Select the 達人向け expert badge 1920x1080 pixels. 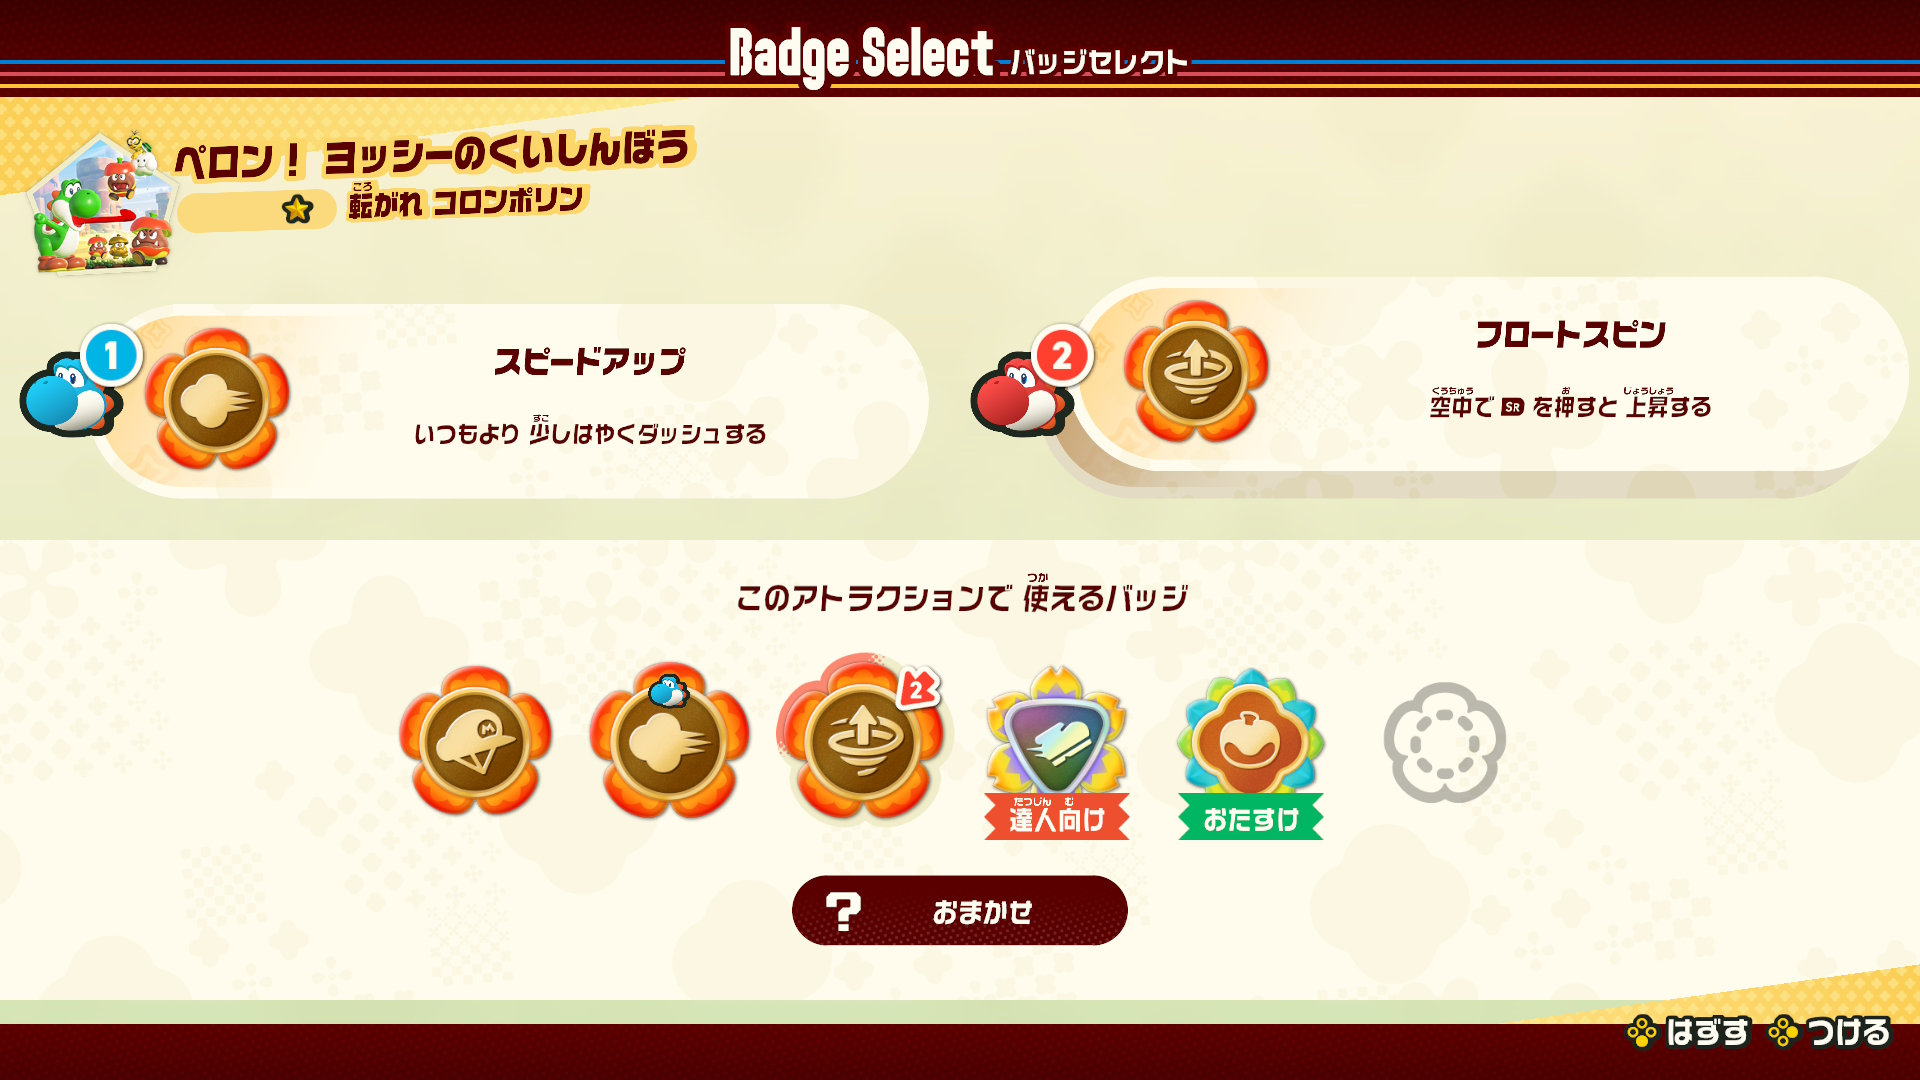click(x=1056, y=752)
